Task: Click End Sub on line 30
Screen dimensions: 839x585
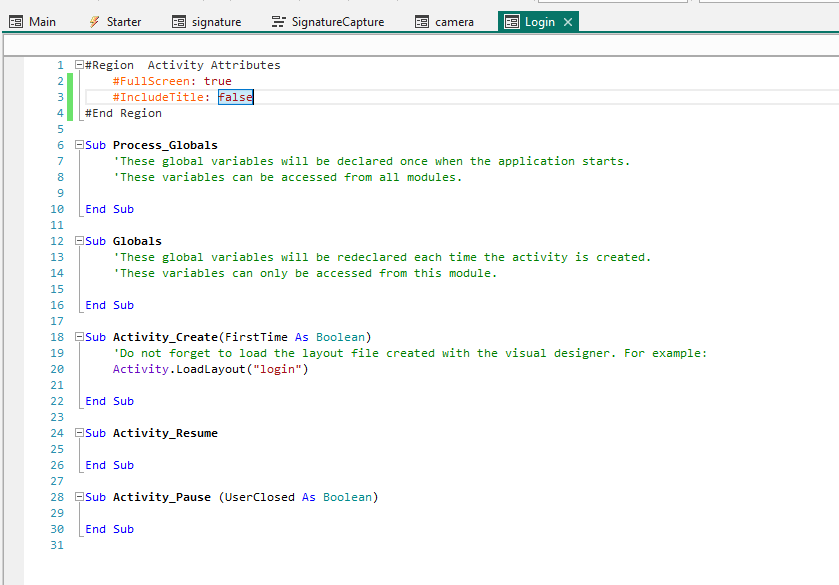Action: tap(110, 529)
